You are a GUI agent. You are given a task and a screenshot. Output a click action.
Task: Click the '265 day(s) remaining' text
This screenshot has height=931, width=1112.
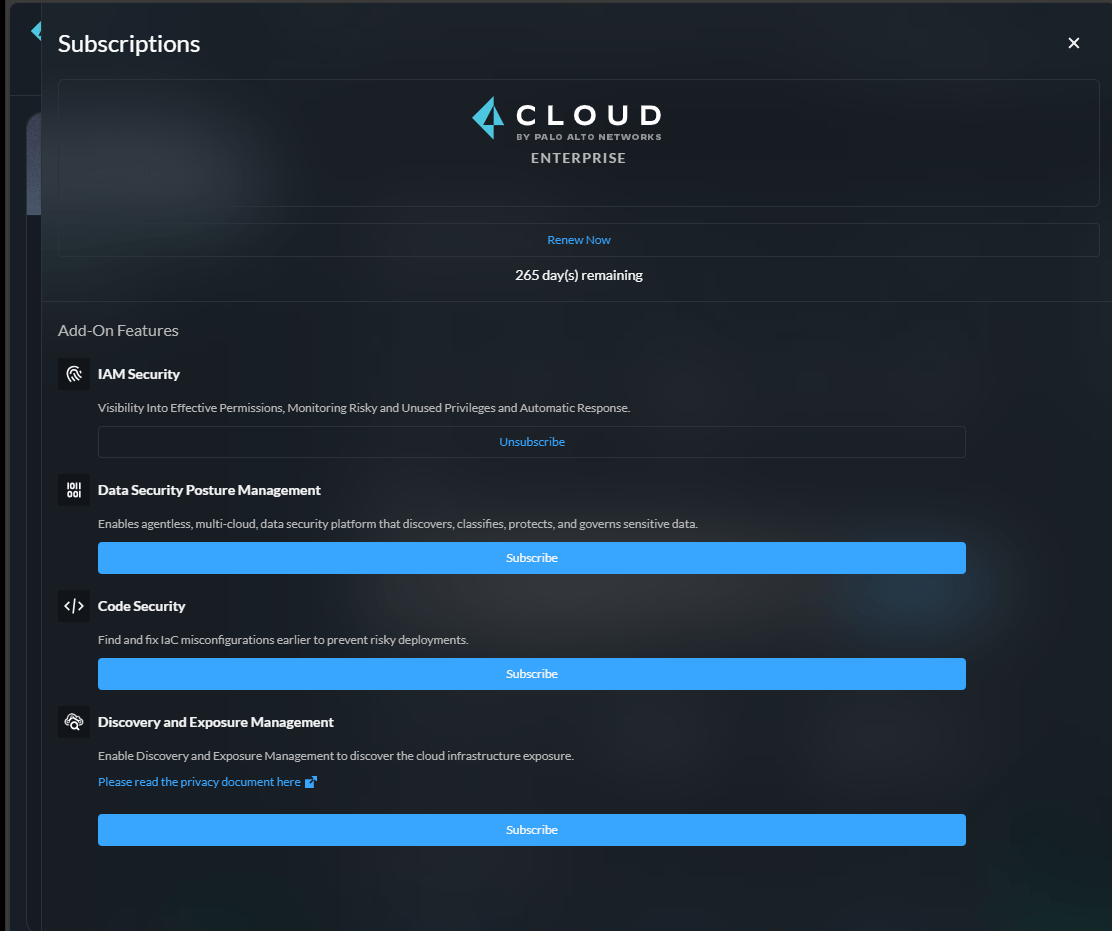click(579, 275)
